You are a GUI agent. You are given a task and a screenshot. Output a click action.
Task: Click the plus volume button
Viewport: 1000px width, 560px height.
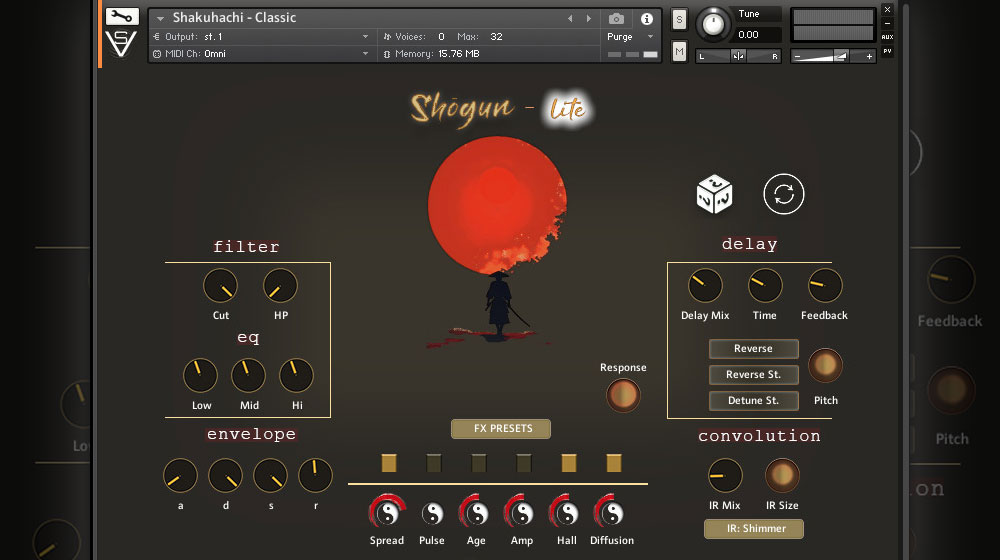[869, 57]
